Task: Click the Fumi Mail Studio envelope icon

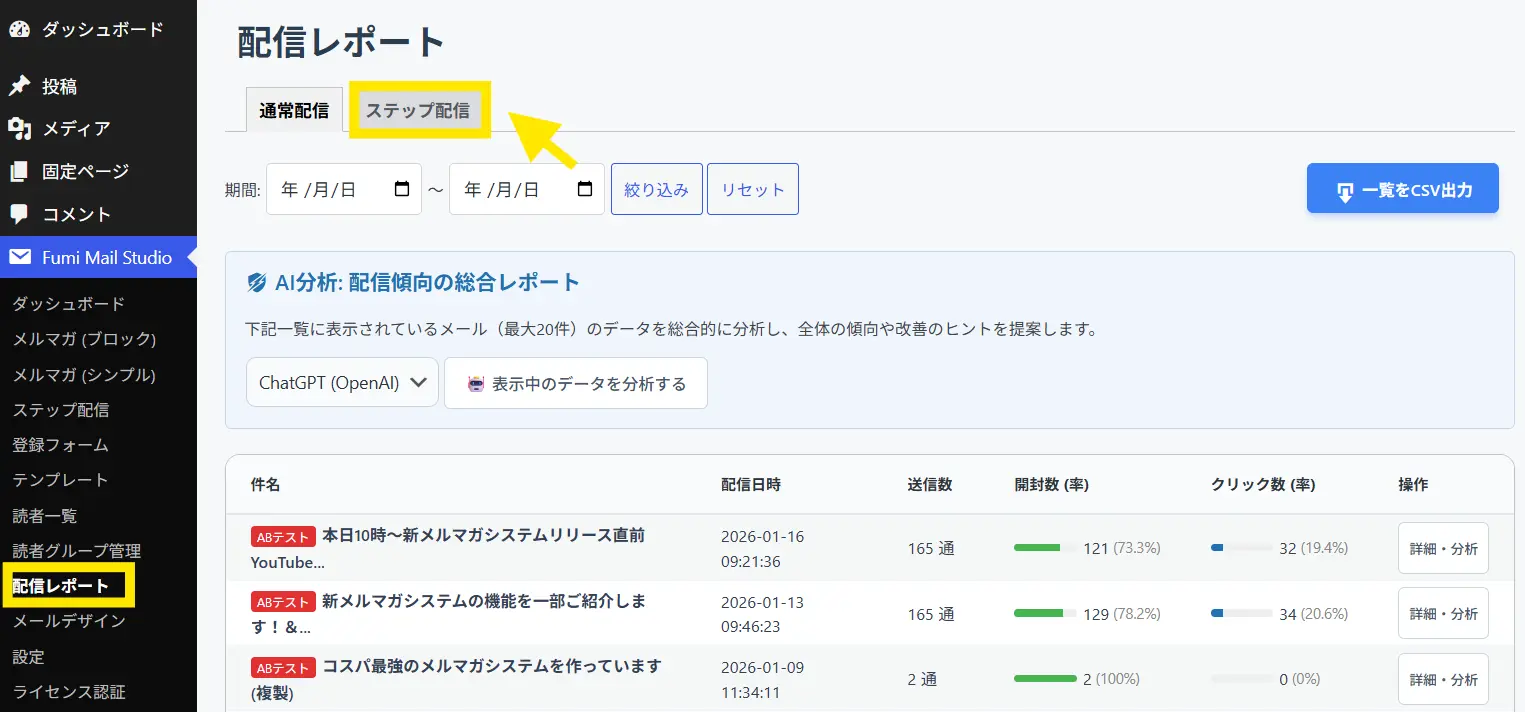Action: (x=19, y=258)
